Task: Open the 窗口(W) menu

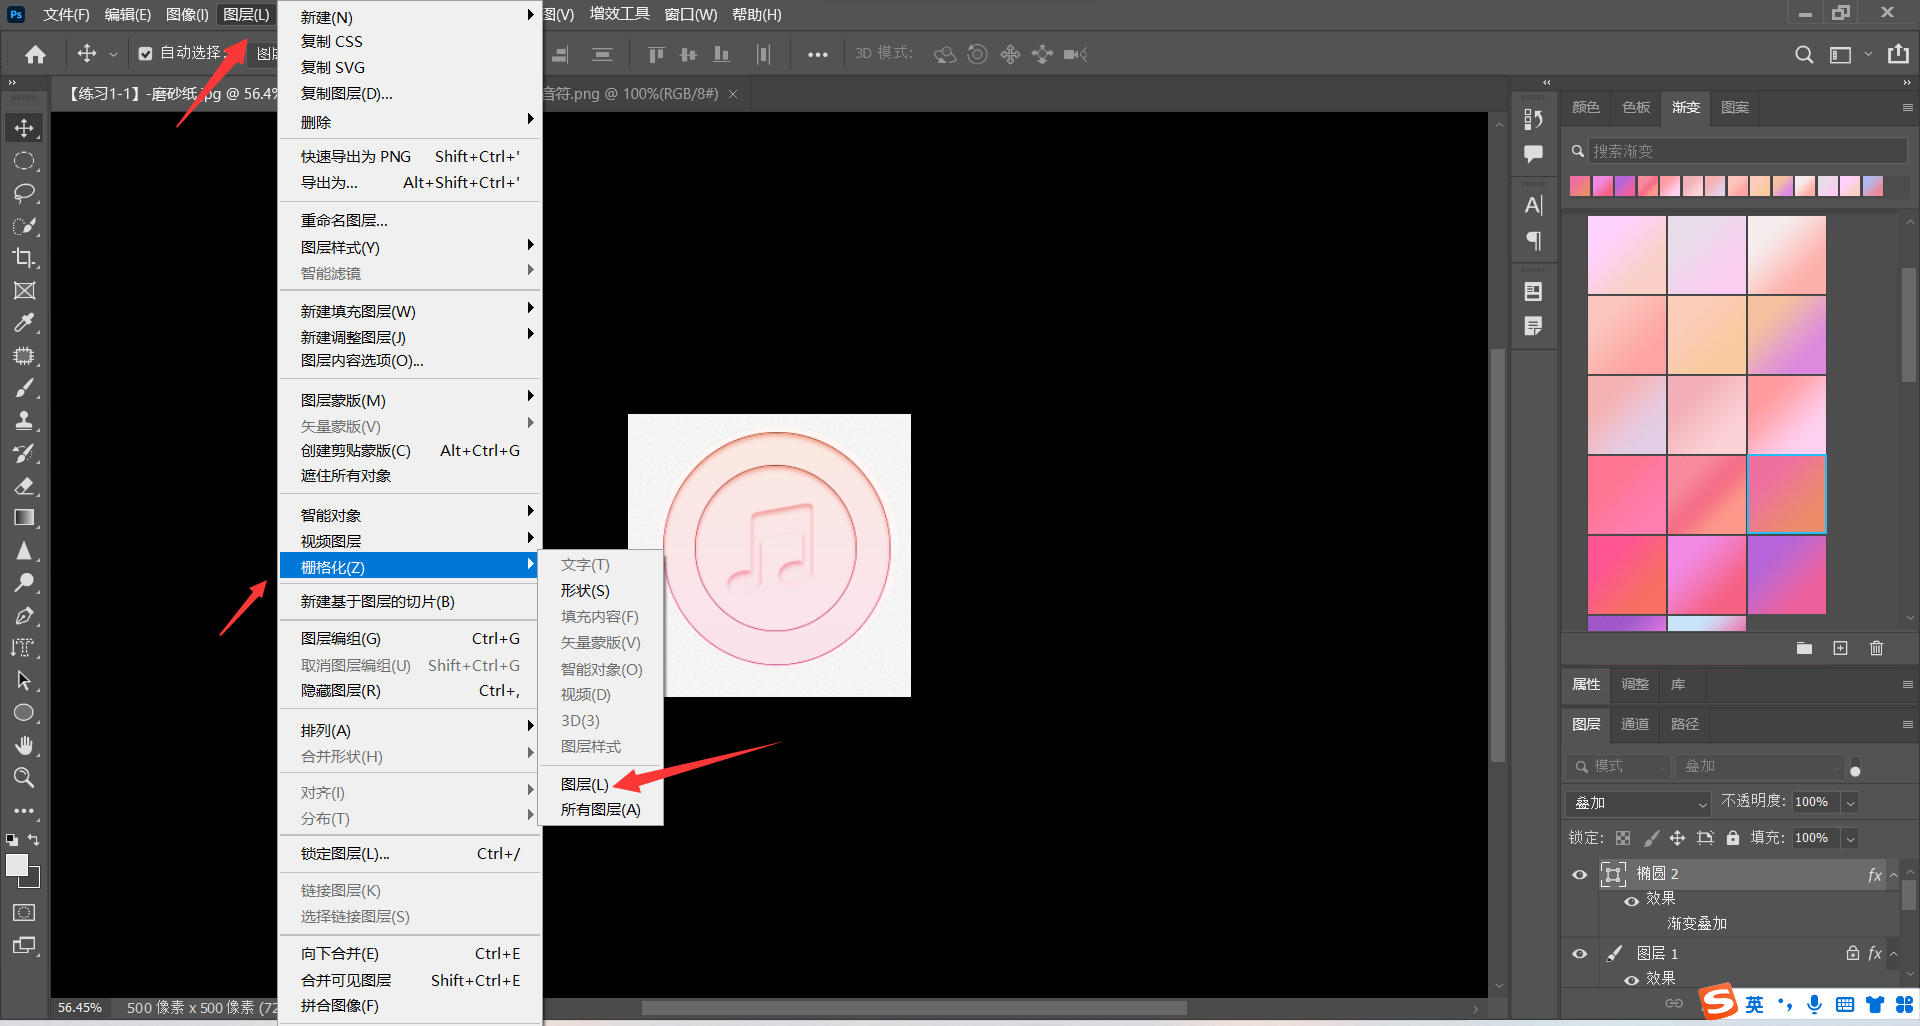Action: coord(691,14)
